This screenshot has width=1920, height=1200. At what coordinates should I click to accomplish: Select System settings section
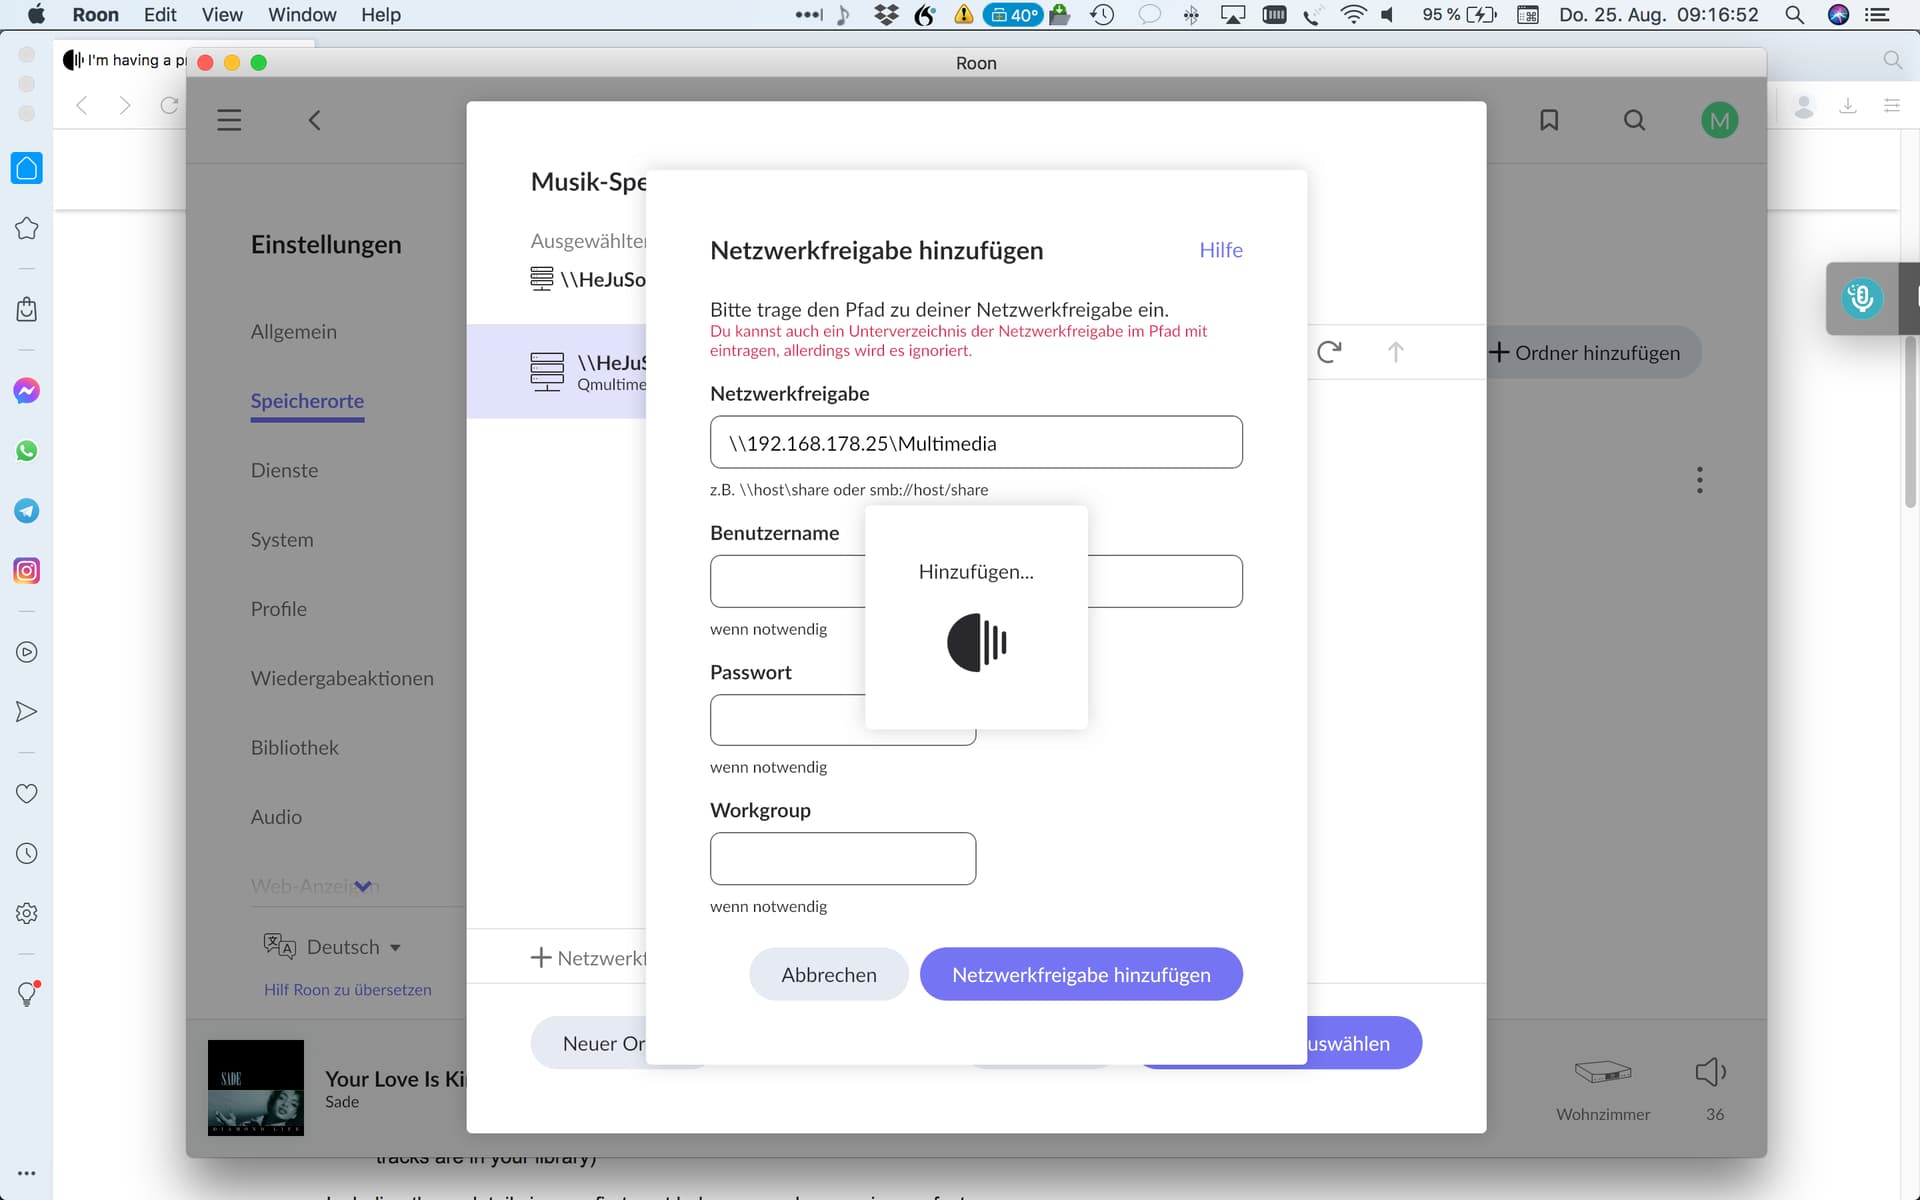pos(282,539)
